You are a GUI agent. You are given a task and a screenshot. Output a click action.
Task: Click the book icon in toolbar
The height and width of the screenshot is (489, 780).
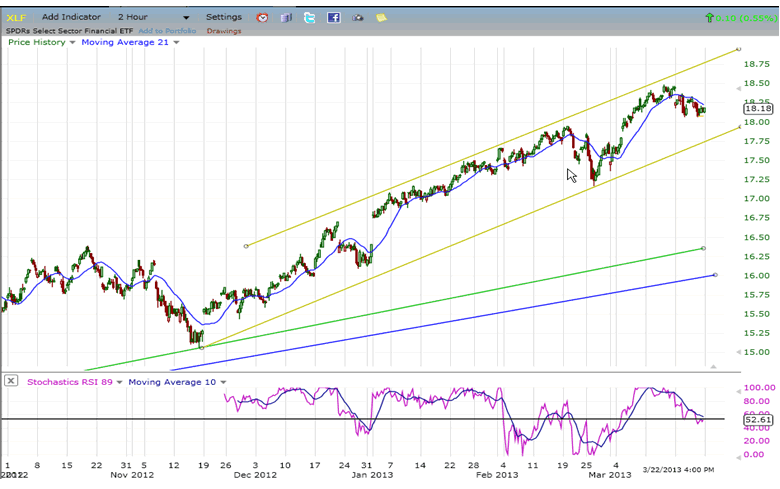[x=286, y=18]
